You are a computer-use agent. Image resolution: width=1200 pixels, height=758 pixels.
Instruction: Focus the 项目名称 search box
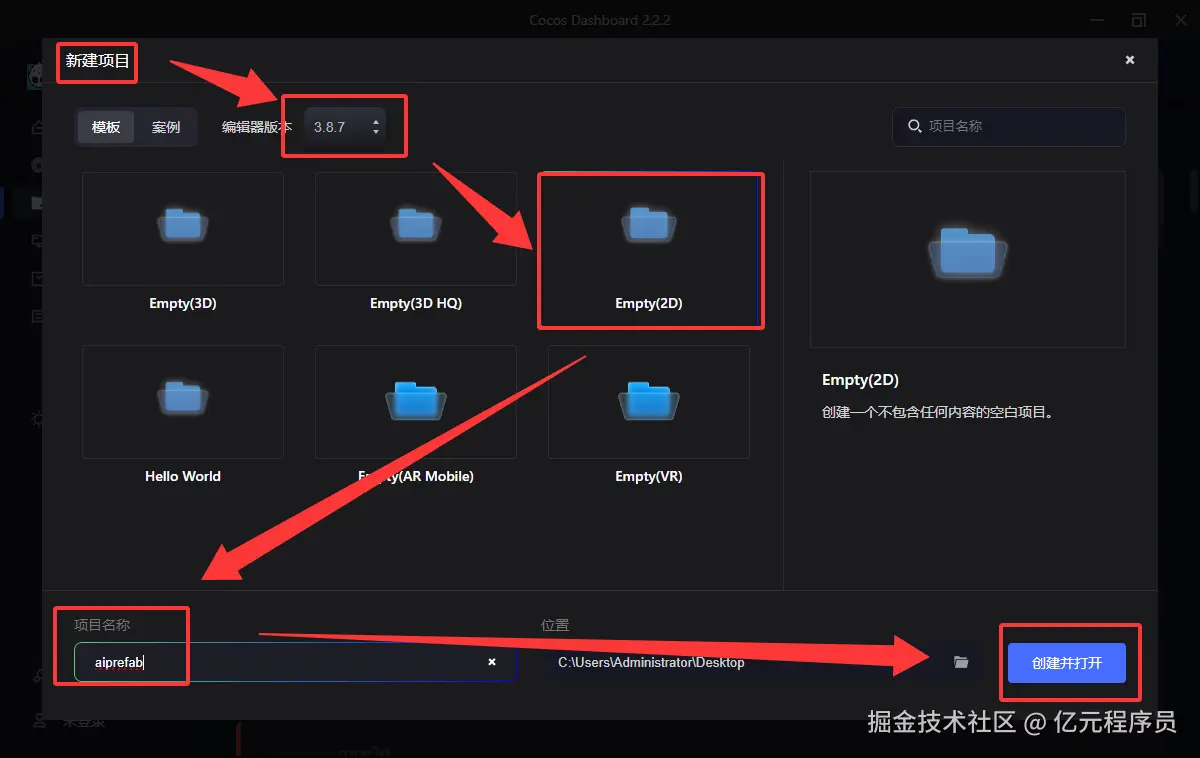[x=1009, y=126]
